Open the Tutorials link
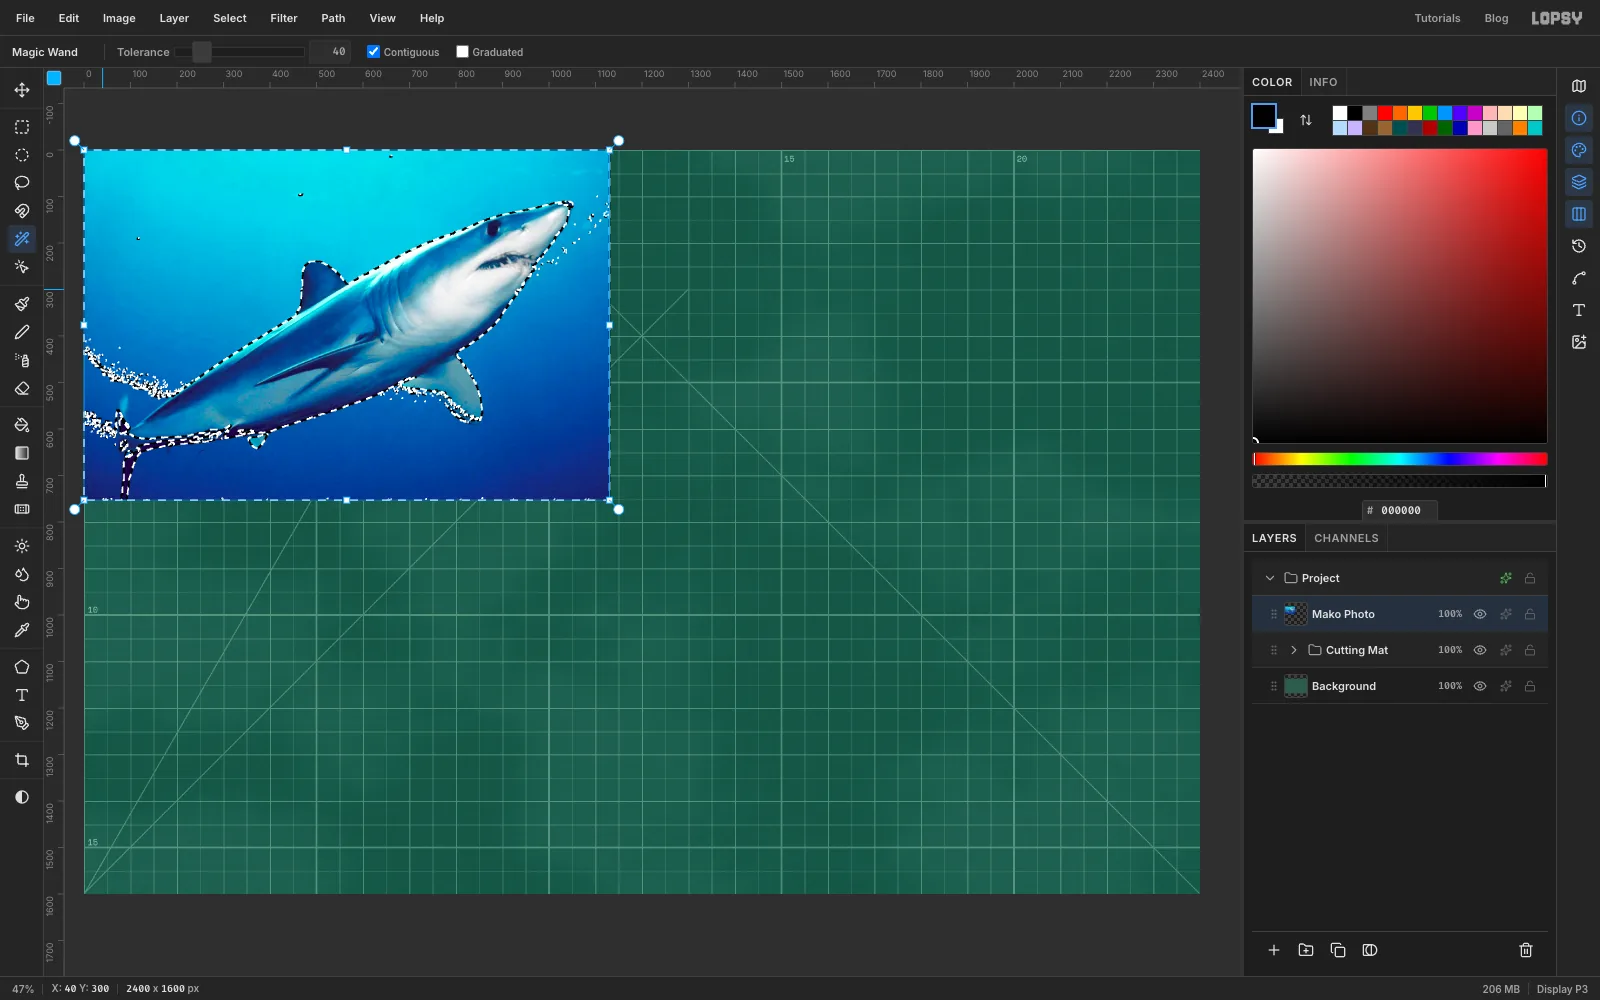This screenshot has width=1600, height=1000. pyautogui.click(x=1437, y=18)
